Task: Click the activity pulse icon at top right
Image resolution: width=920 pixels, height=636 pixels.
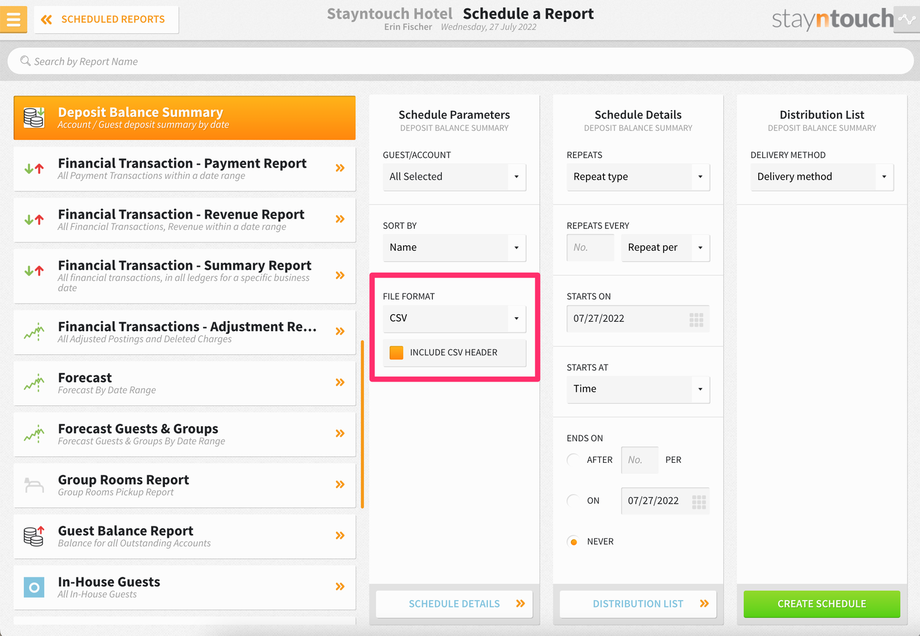Action: pos(907,19)
